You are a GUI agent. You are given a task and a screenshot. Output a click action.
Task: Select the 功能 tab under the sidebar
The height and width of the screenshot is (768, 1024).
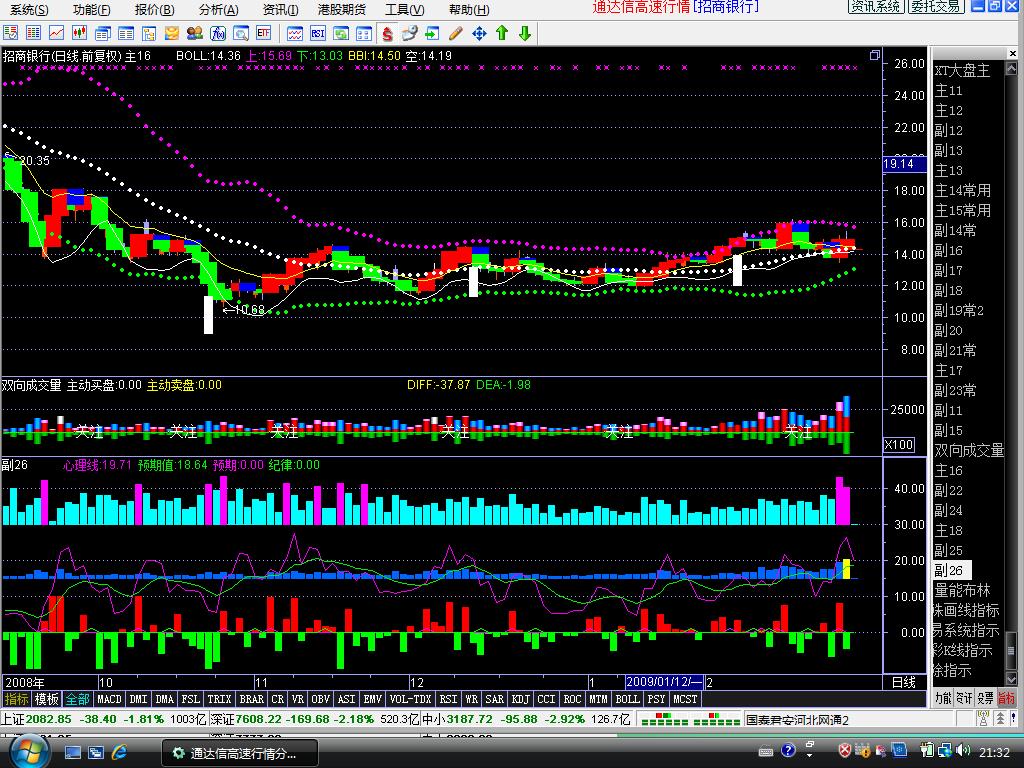[942, 698]
